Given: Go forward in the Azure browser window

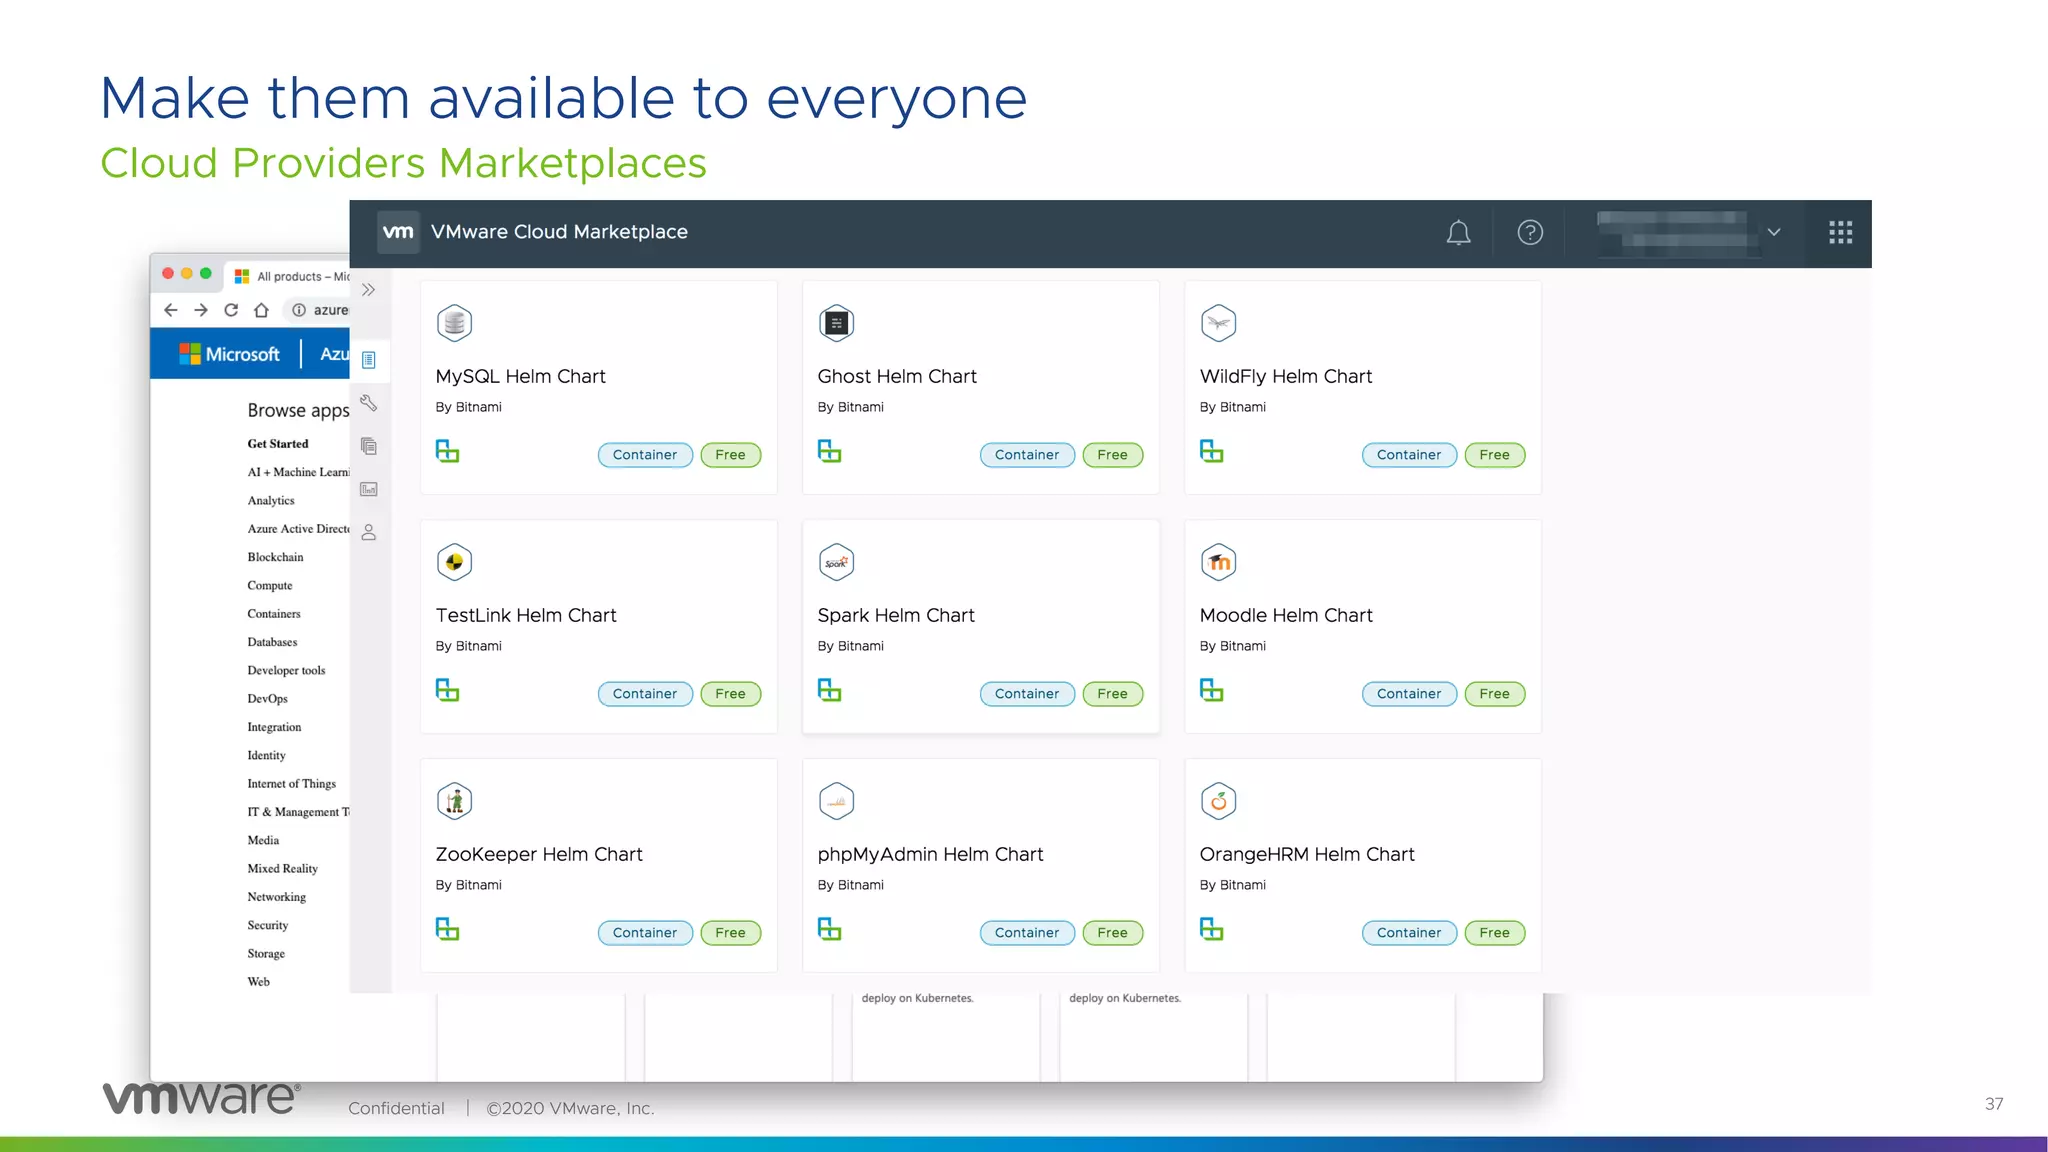Looking at the screenshot, I should click(201, 310).
